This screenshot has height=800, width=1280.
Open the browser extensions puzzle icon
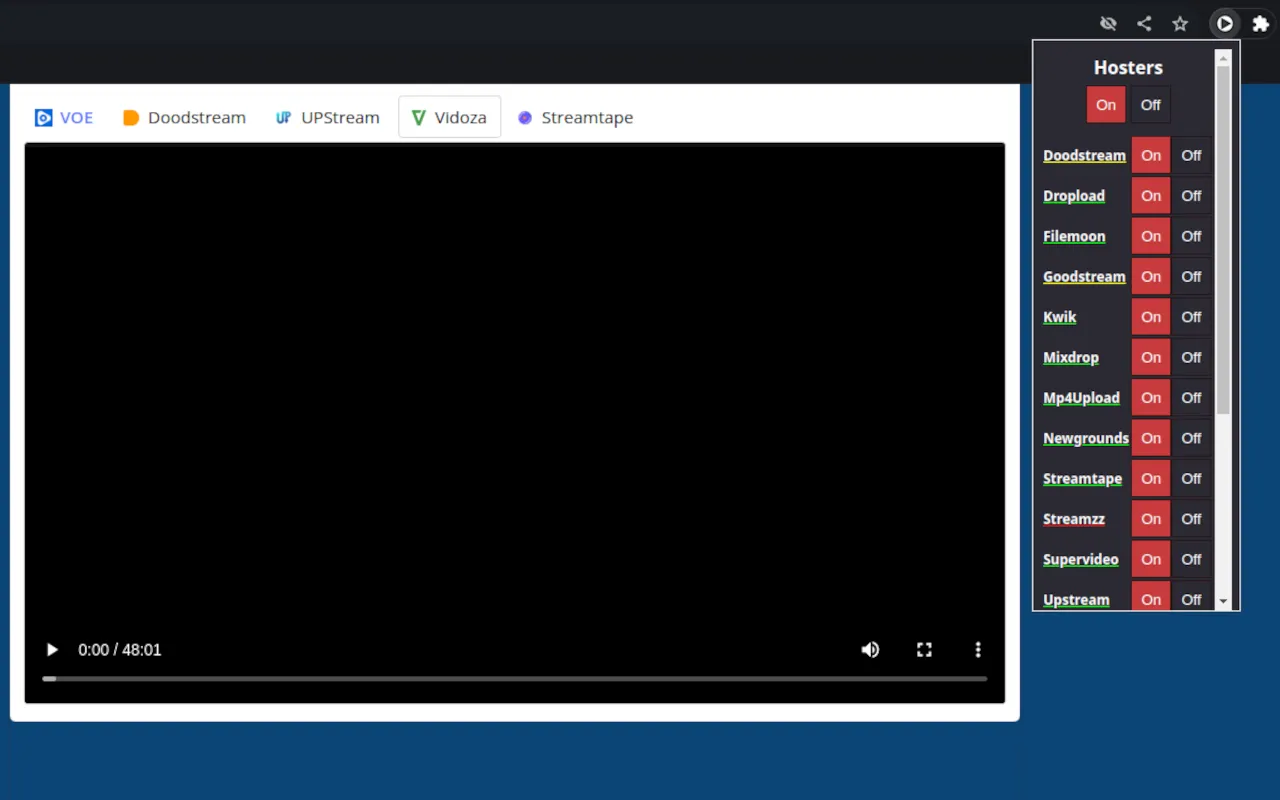pyautogui.click(x=1260, y=23)
